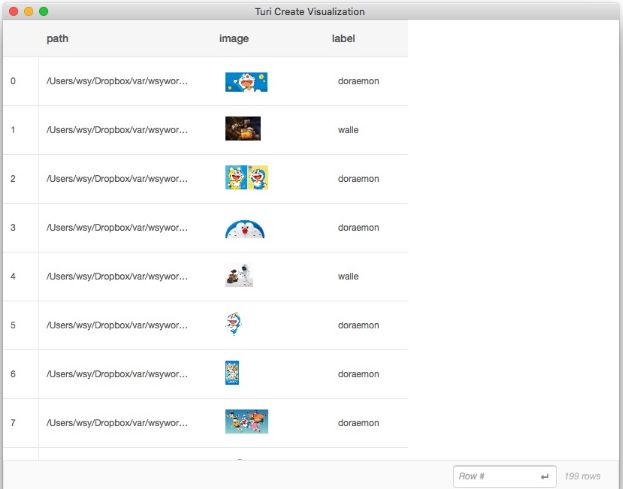Click the 199 rows count text

[582, 476]
